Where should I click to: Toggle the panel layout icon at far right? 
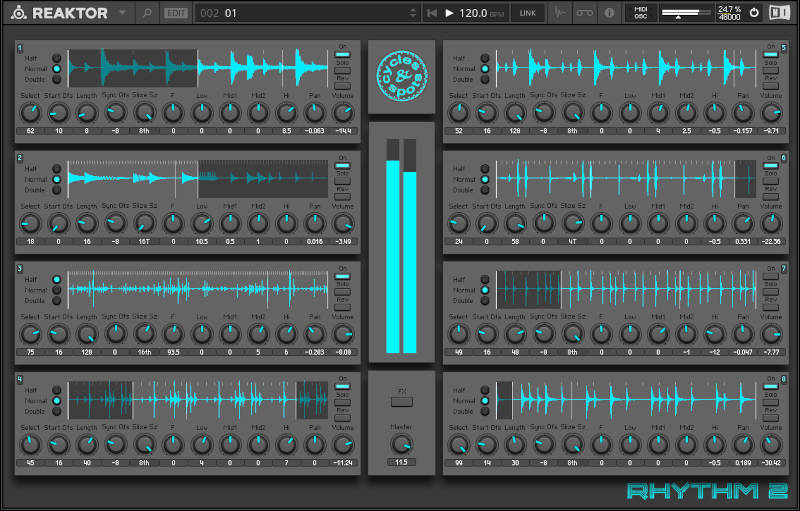click(780, 13)
